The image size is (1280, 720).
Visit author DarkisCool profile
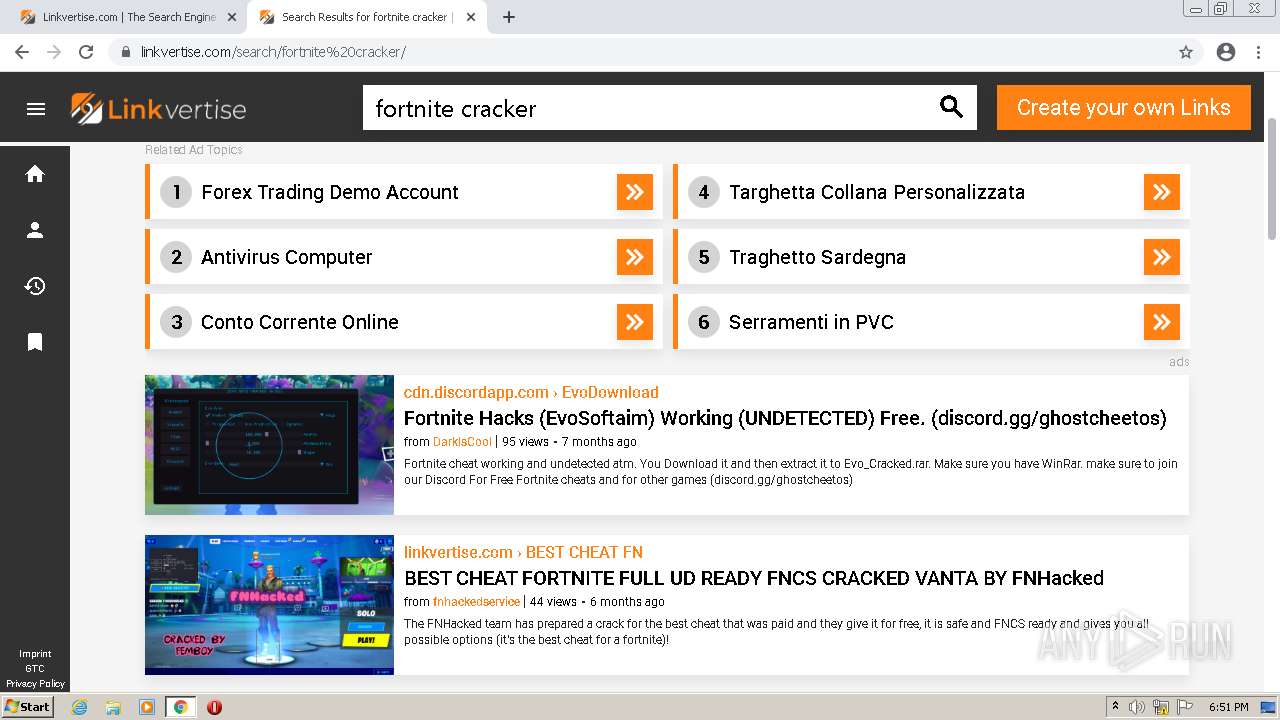tap(462, 441)
